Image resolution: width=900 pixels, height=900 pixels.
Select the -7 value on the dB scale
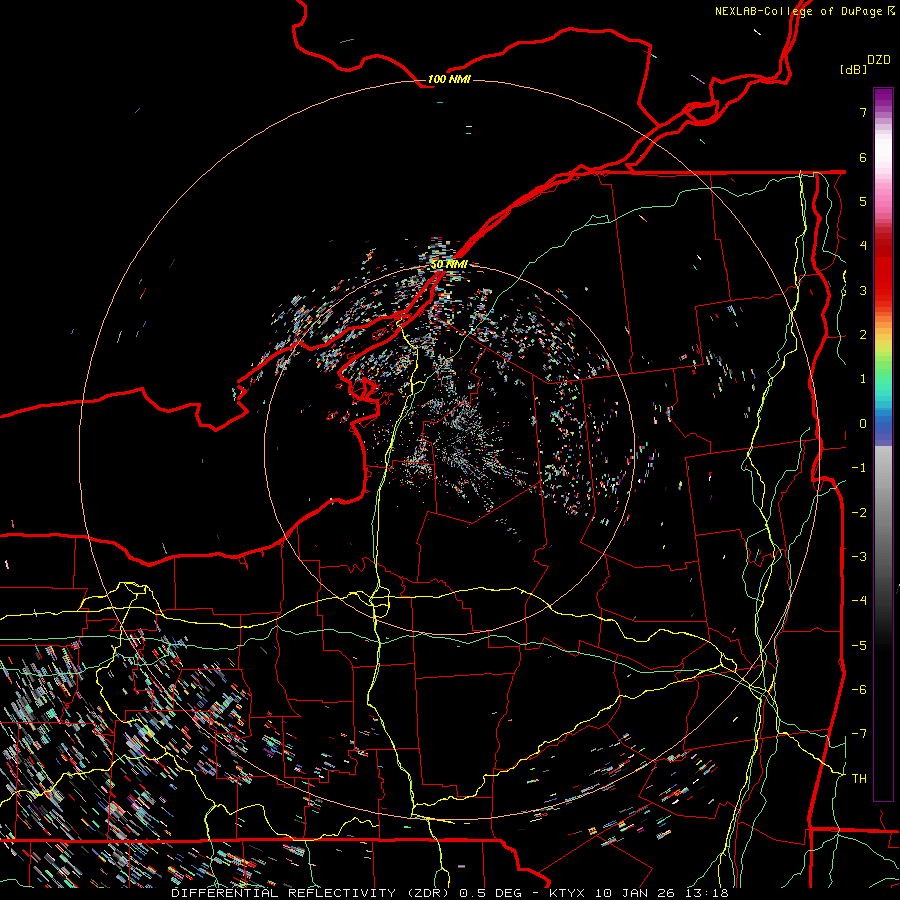tap(859, 734)
